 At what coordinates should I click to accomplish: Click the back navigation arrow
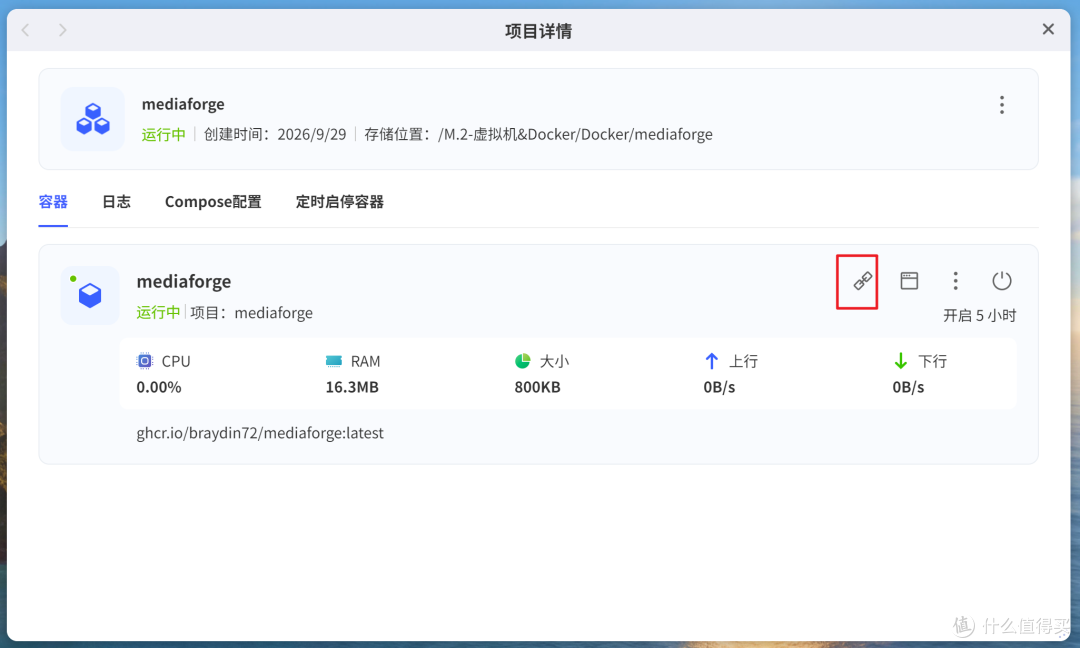[x=25, y=30]
